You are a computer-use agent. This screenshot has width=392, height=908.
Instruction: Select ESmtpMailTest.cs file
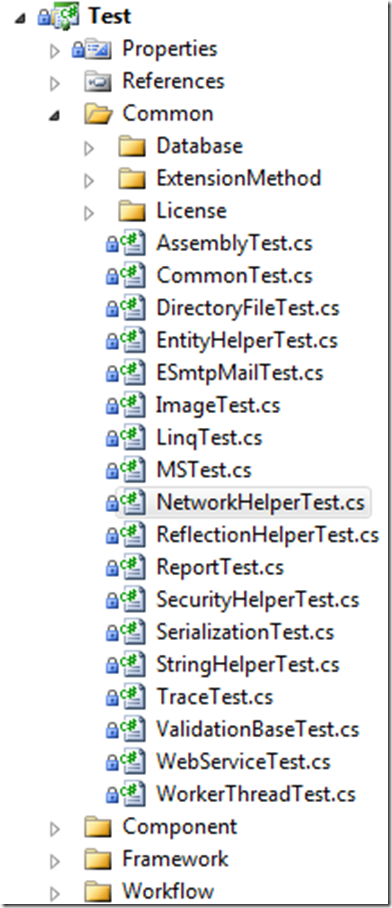240,373
